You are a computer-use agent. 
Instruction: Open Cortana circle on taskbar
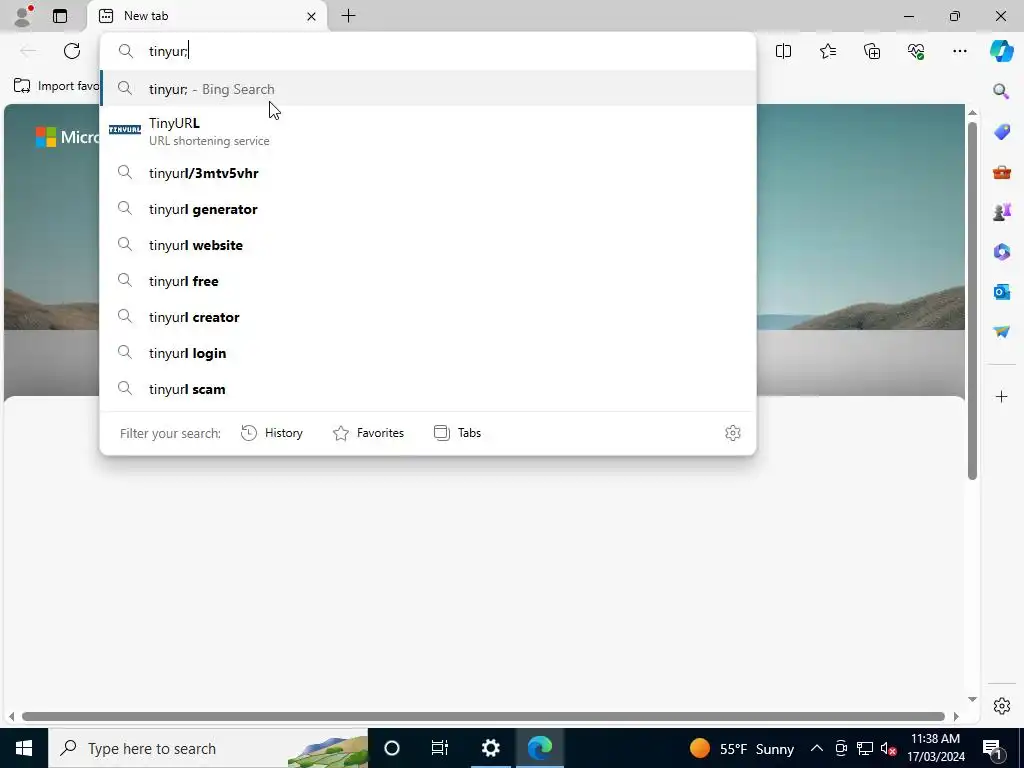click(x=392, y=748)
